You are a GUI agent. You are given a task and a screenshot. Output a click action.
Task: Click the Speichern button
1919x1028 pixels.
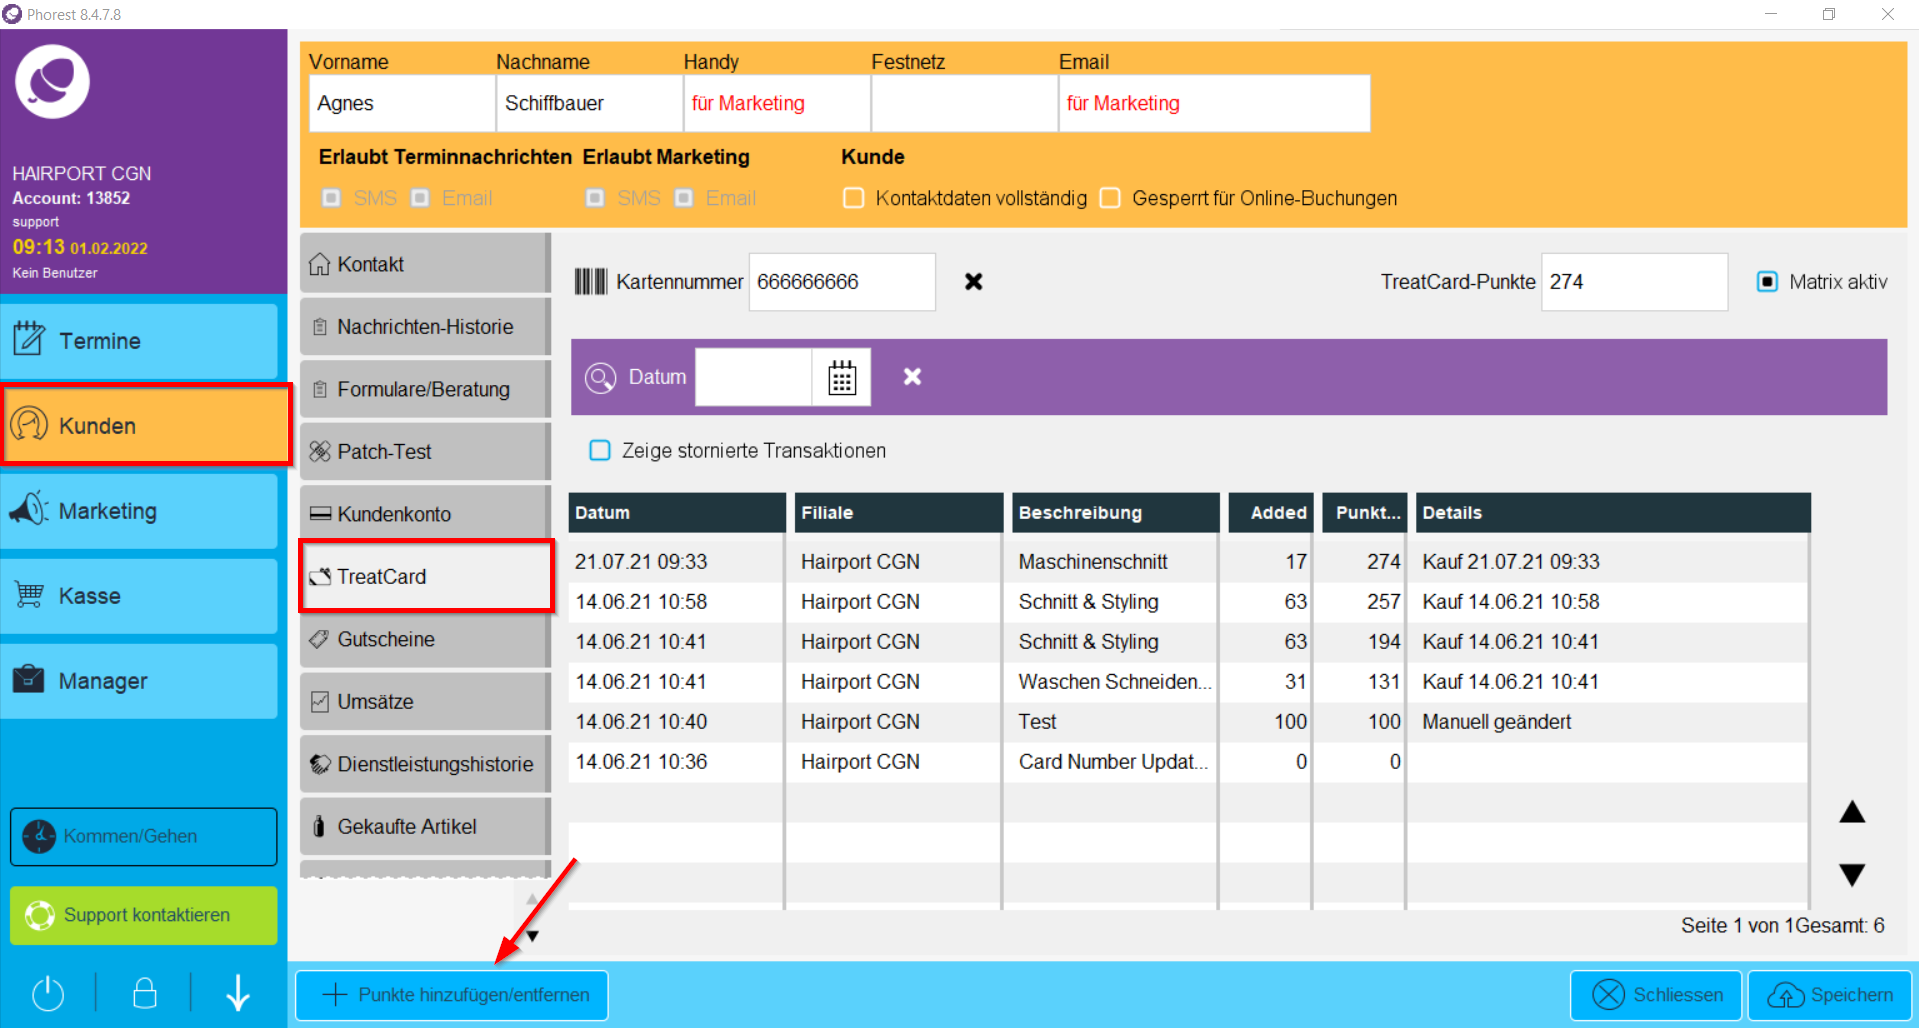pos(1830,995)
